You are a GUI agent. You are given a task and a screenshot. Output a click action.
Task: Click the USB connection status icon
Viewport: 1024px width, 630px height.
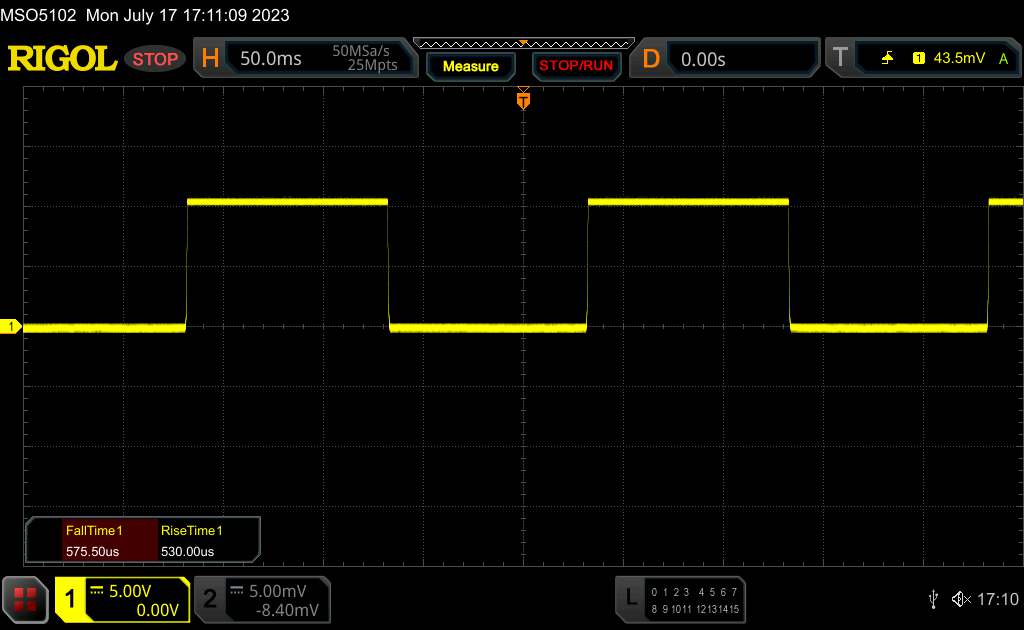pos(933,599)
